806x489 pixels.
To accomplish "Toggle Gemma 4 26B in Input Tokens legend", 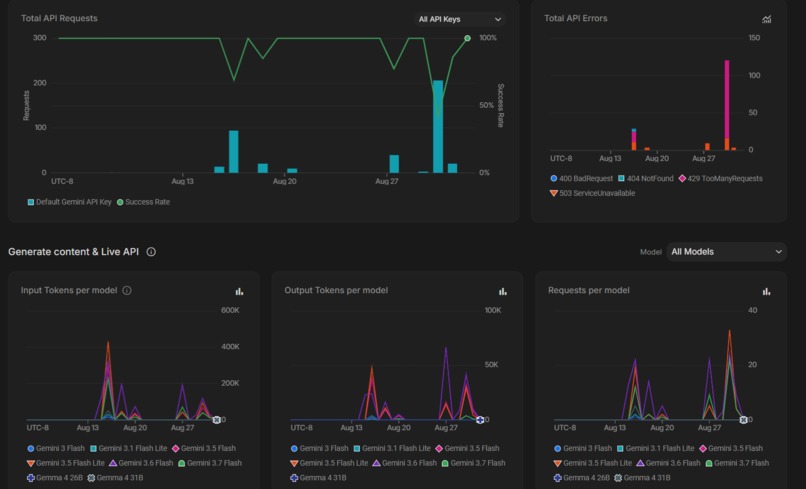I will pyautogui.click(x=55, y=478).
